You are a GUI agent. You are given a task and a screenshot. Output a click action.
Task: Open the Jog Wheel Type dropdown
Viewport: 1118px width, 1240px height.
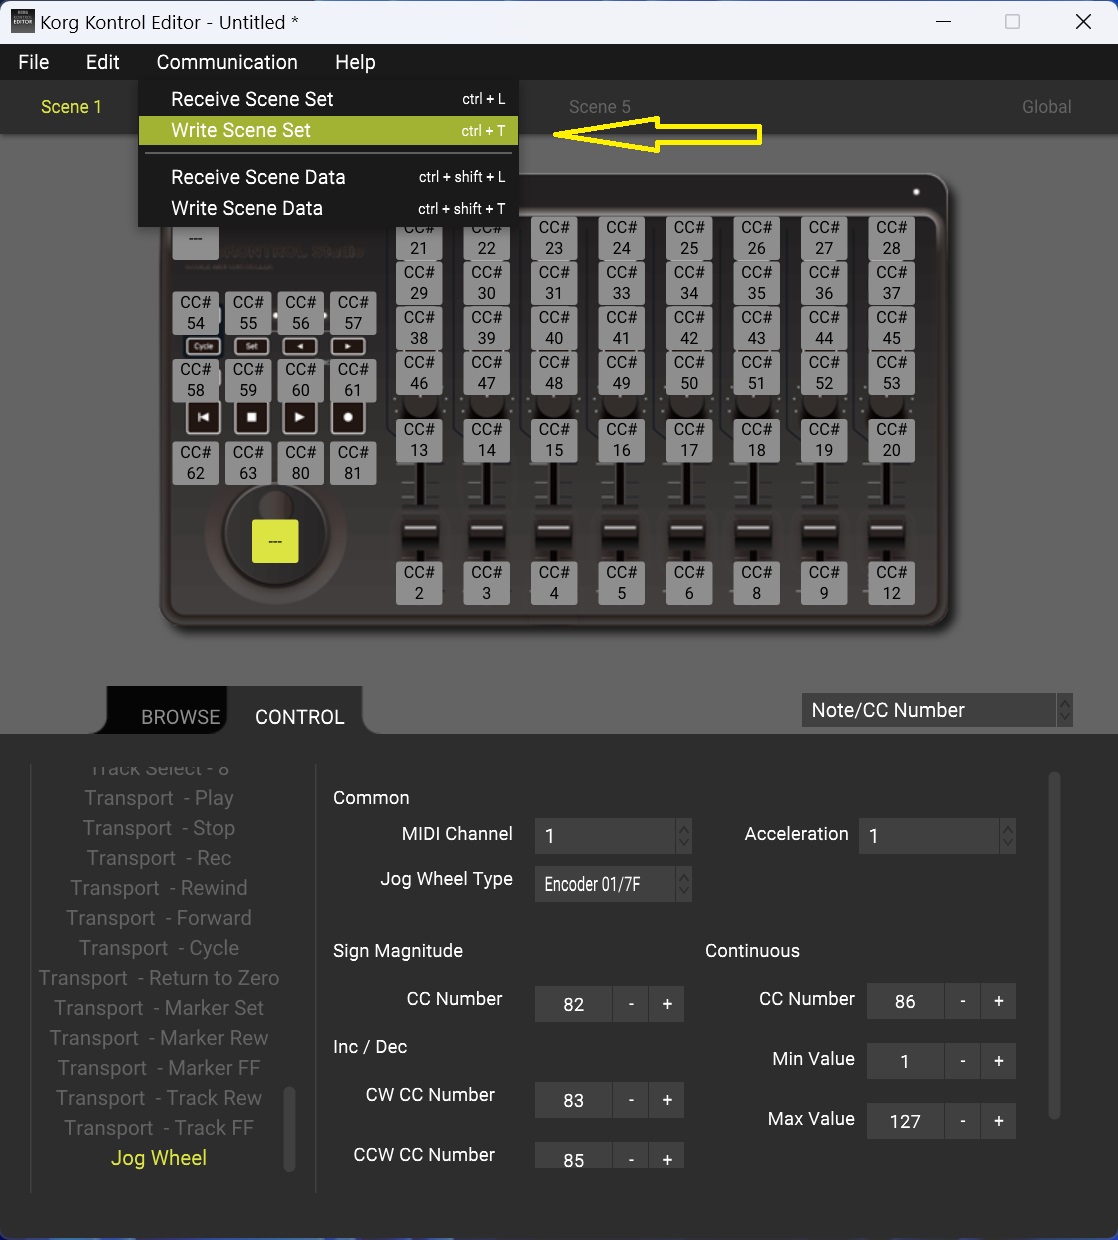[613, 884]
